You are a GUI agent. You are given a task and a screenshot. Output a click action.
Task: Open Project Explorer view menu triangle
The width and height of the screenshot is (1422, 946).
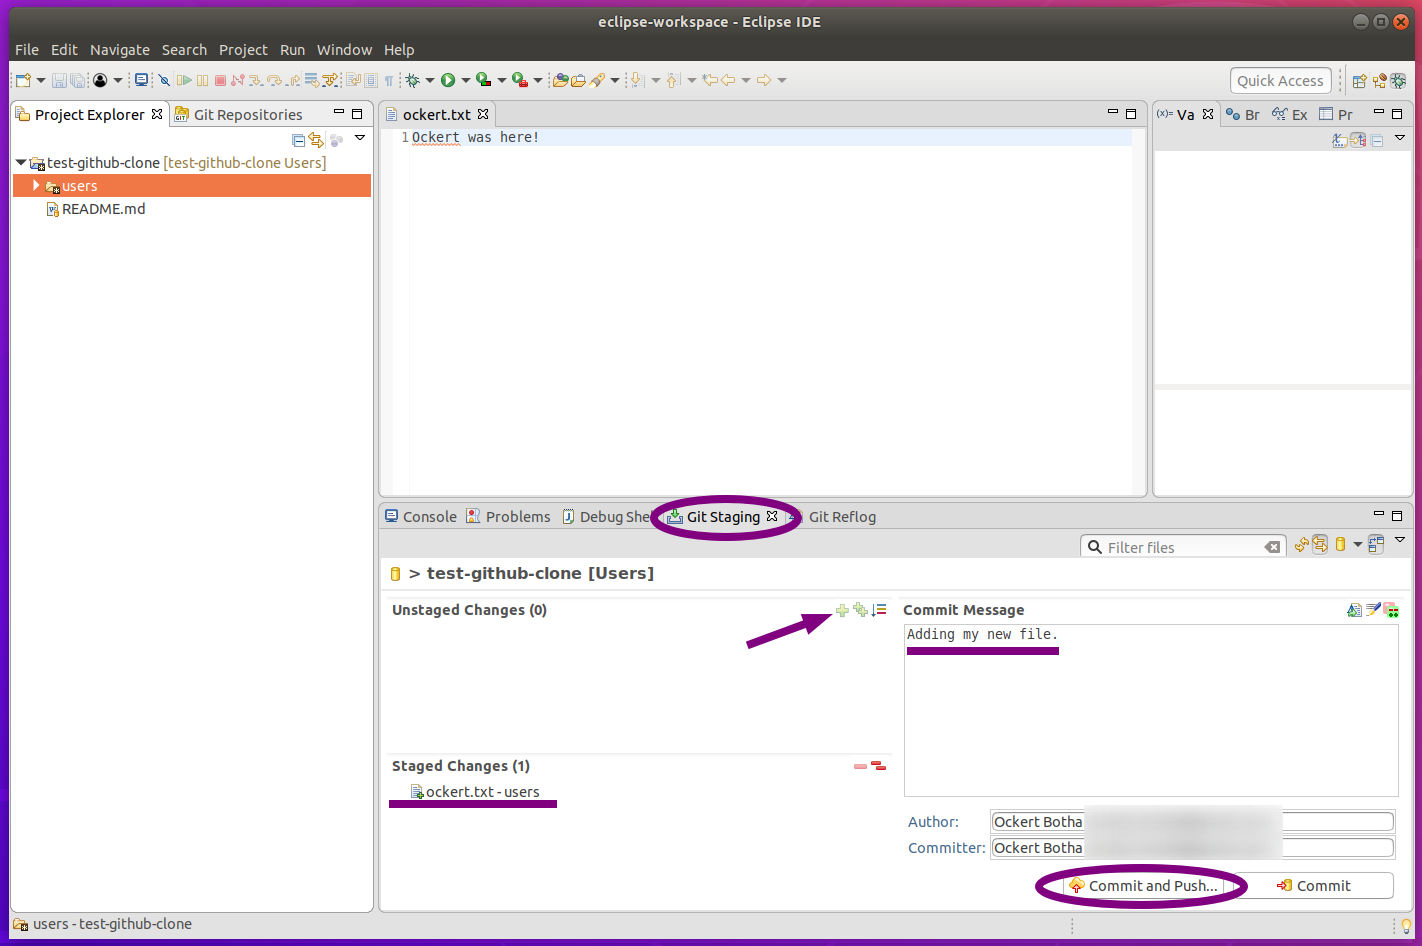[x=360, y=138]
